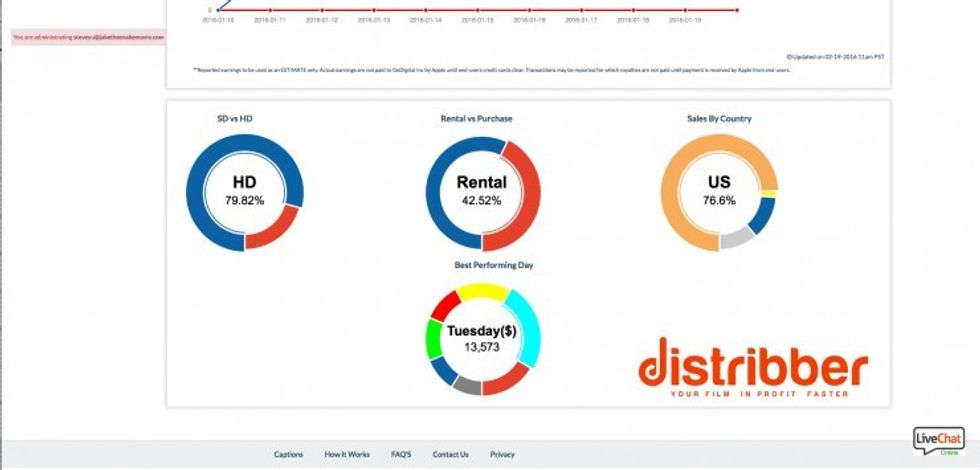Screen dimensions: 980x470
Task: Click yellow segment of Best Performing Day chart
Action: pos(482,291)
